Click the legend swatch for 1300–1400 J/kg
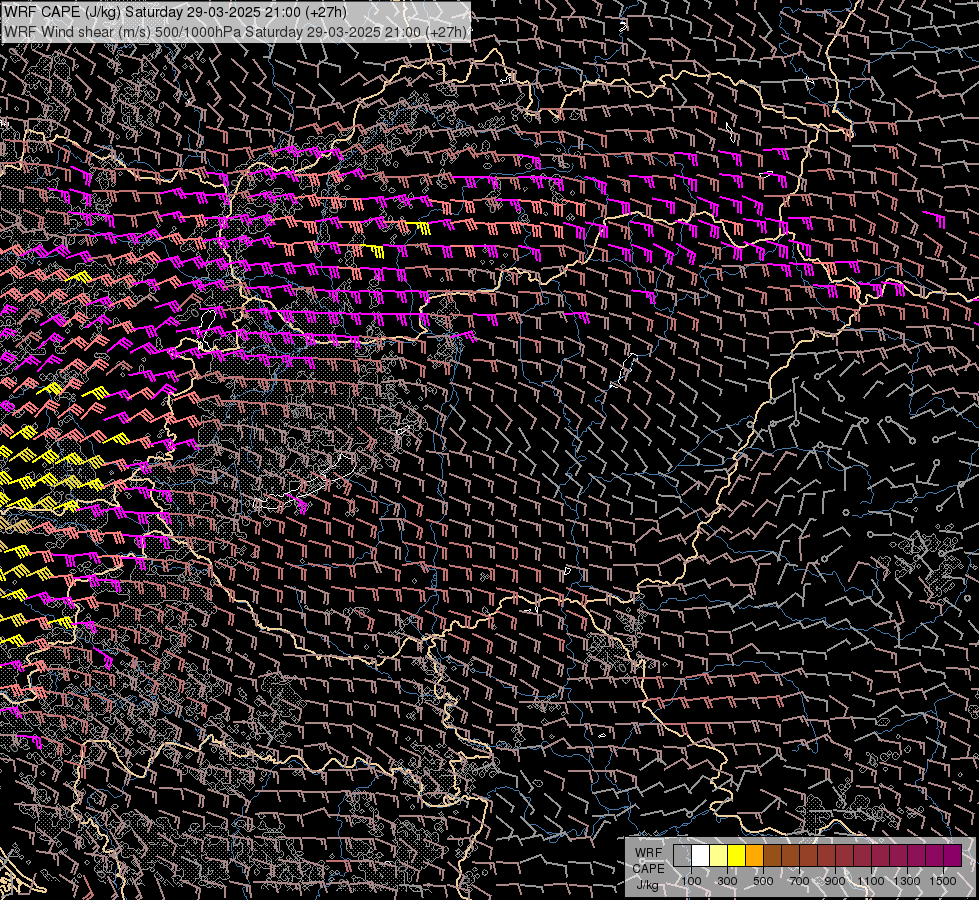 pyautogui.click(x=917, y=855)
